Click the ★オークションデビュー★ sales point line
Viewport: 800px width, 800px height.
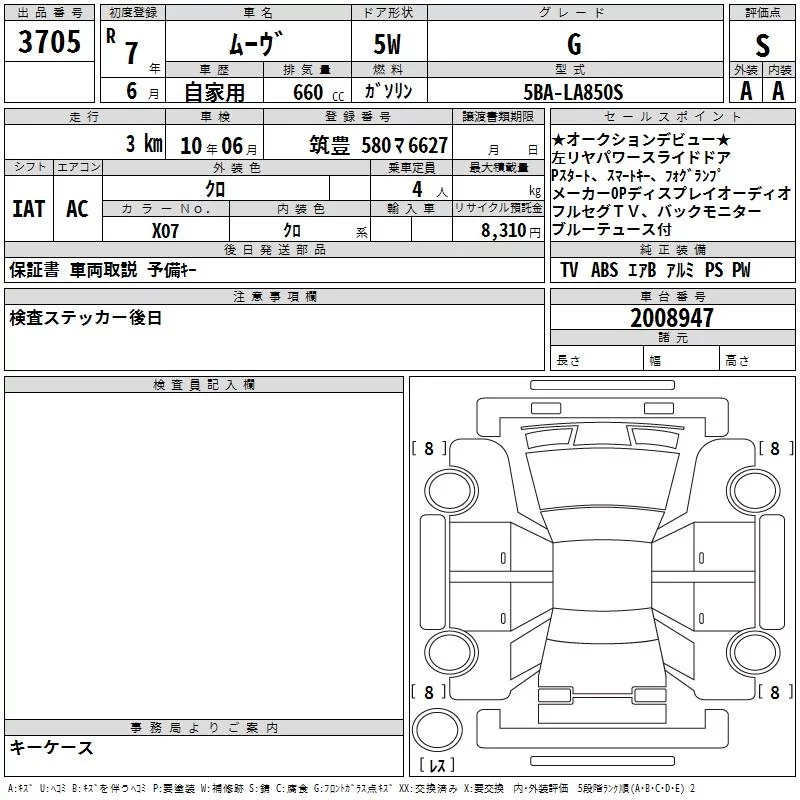tap(641, 139)
